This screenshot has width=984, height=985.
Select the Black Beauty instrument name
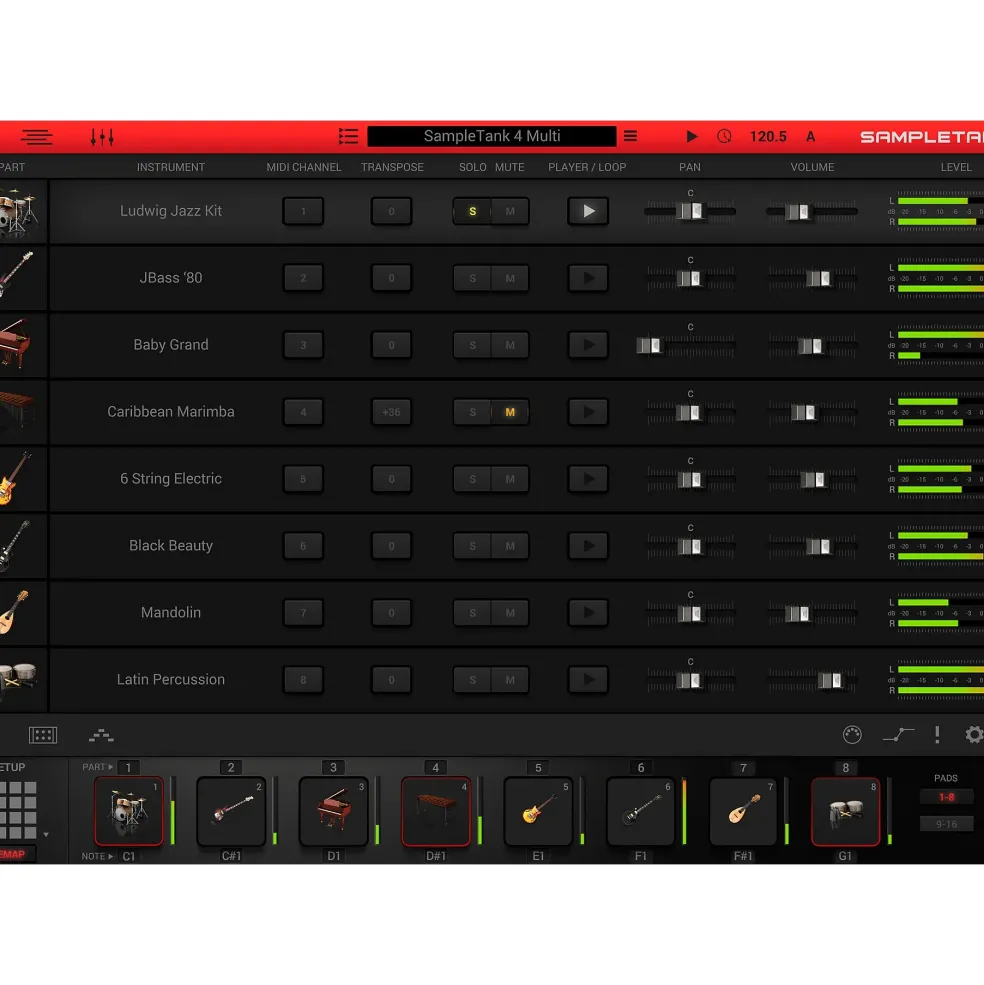click(171, 546)
